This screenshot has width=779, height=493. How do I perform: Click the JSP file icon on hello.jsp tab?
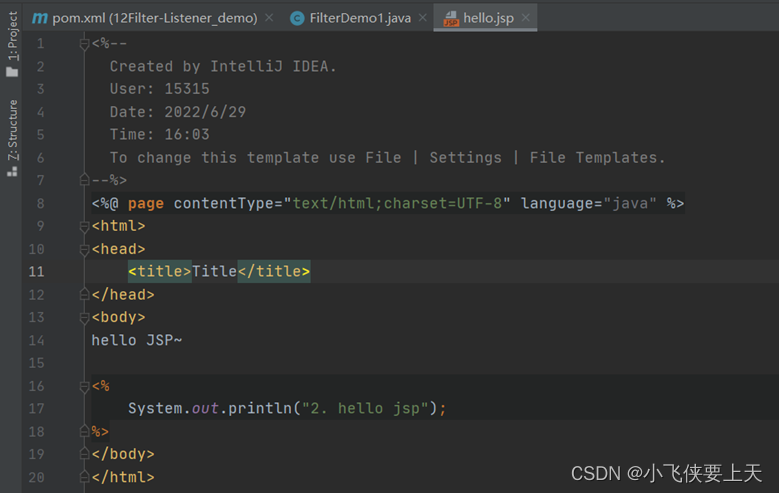[x=451, y=18]
